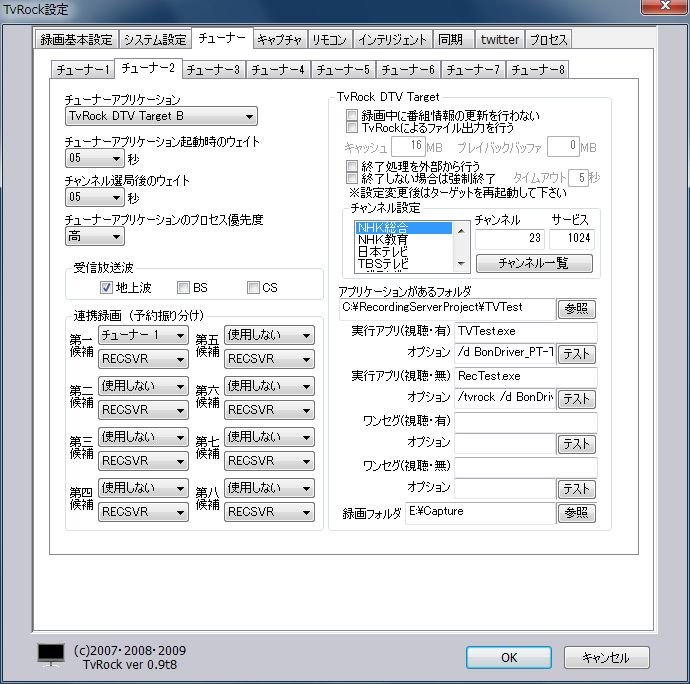Image resolution: width=690 pixels, height=684 pixels.
Task: Click テスト for ワンセグ(視聴・有) option
Action: pos(576,444)
